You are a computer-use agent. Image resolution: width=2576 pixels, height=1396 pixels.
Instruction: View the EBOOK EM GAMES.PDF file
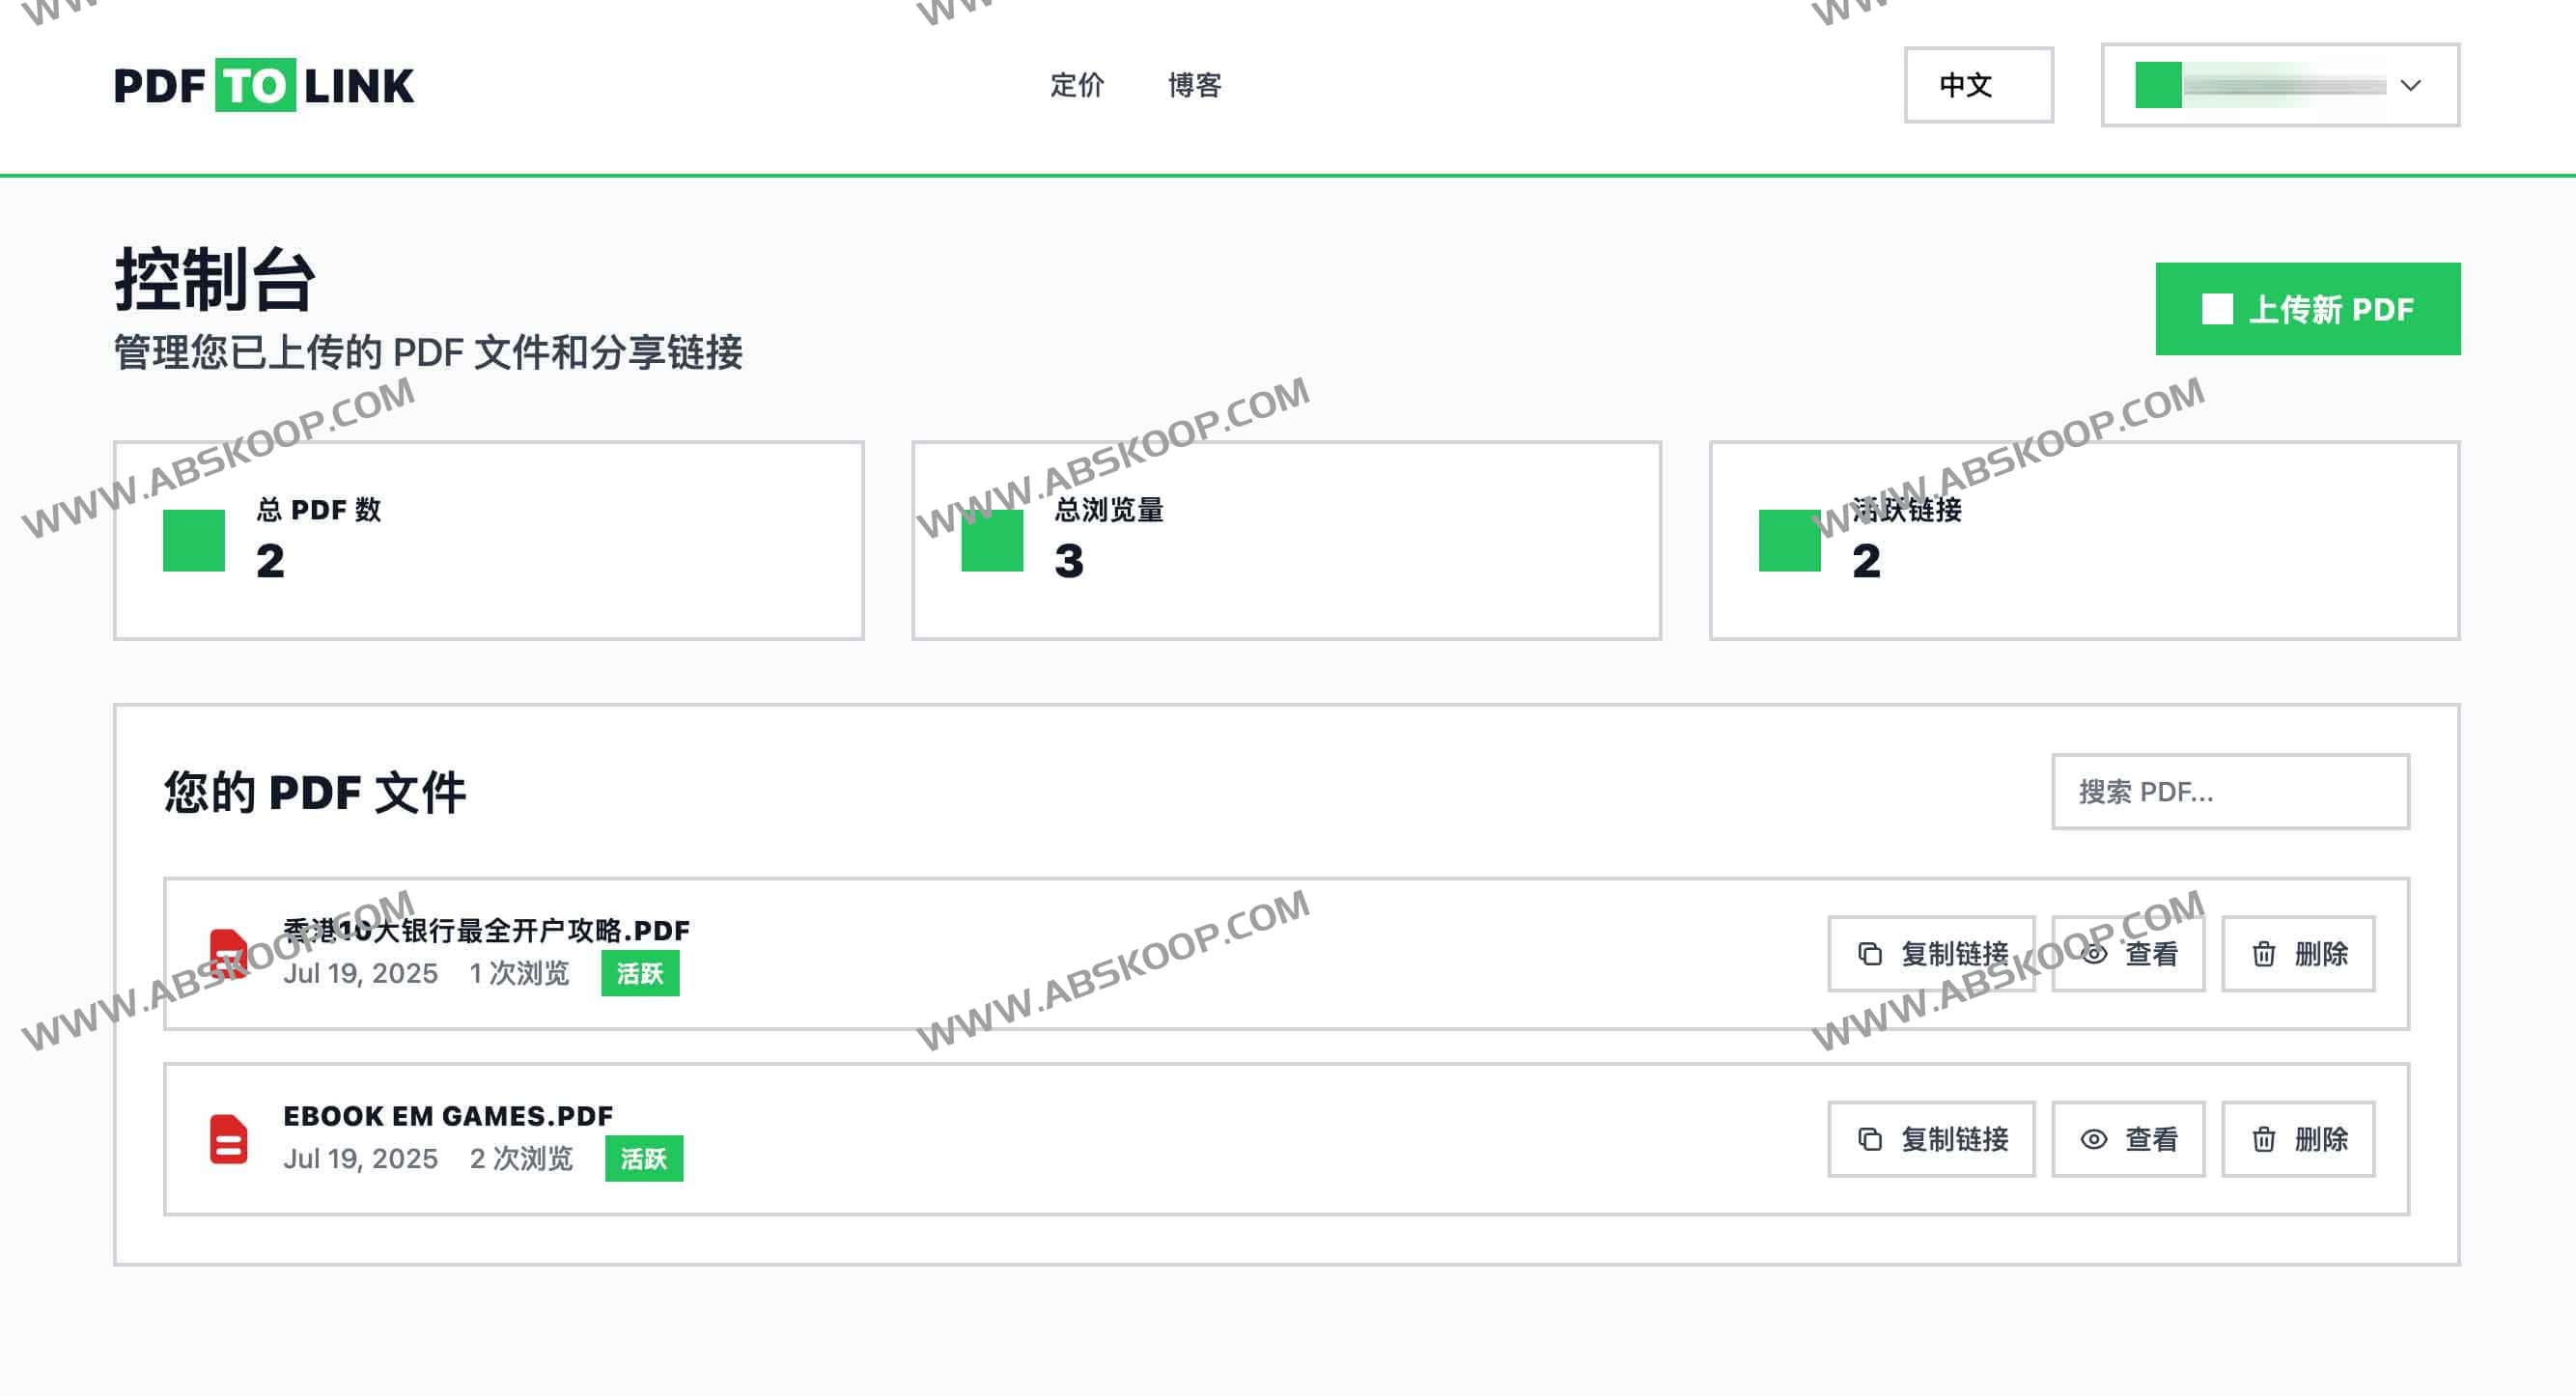coord(2127,1139)
